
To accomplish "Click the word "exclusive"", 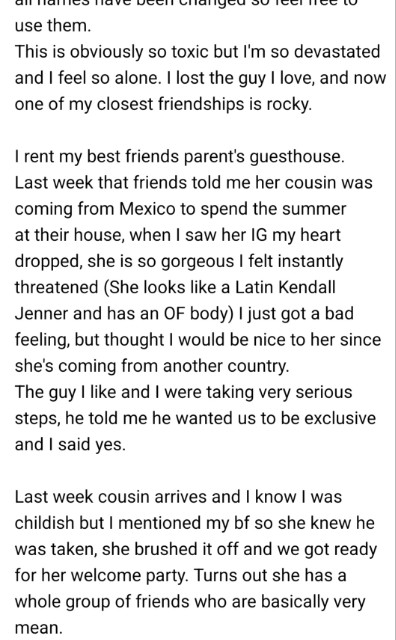I will tap(340, 418).
